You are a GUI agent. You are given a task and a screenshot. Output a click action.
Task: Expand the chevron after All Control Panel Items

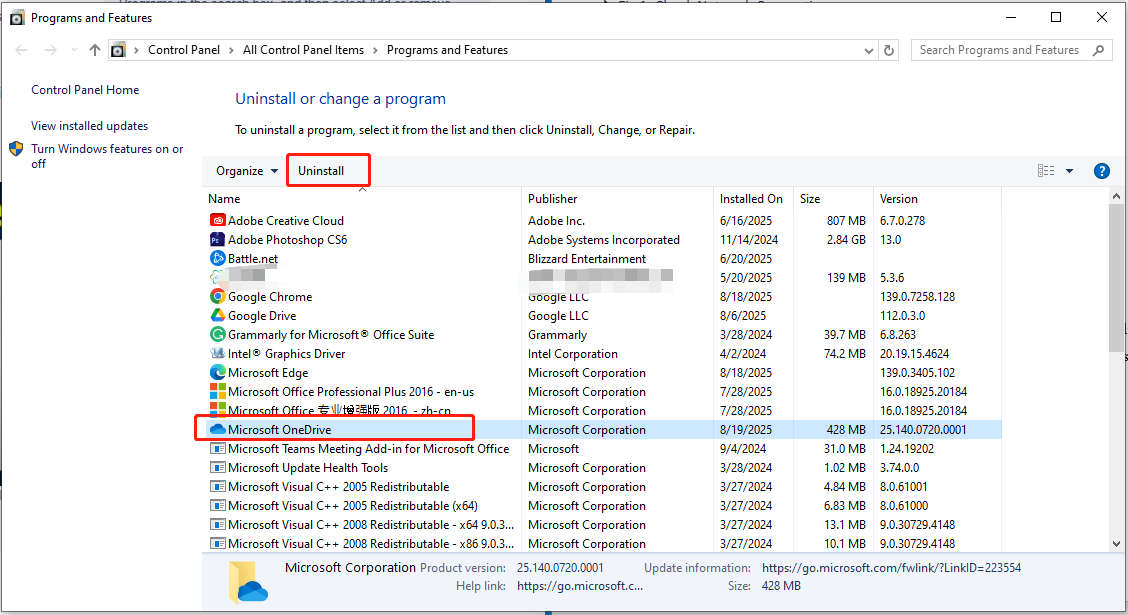[x=375, y=50]
